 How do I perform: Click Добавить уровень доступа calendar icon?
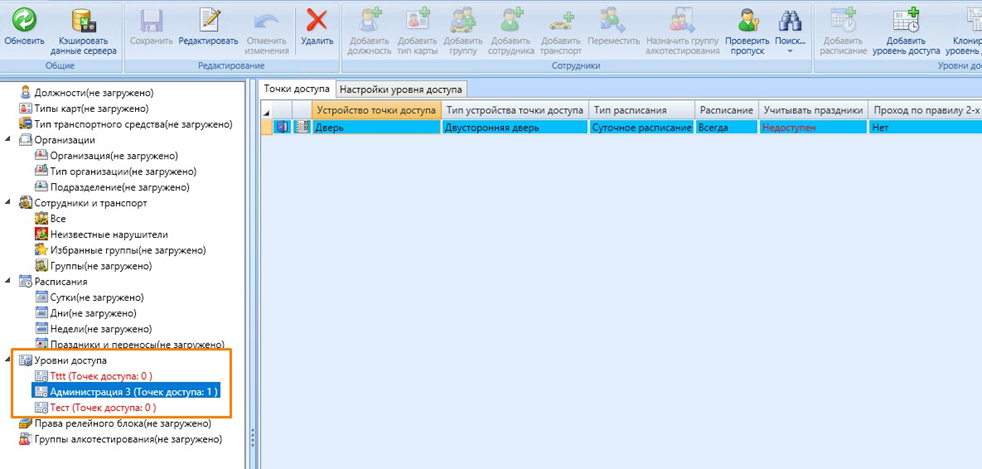click(x=906, y=19)
